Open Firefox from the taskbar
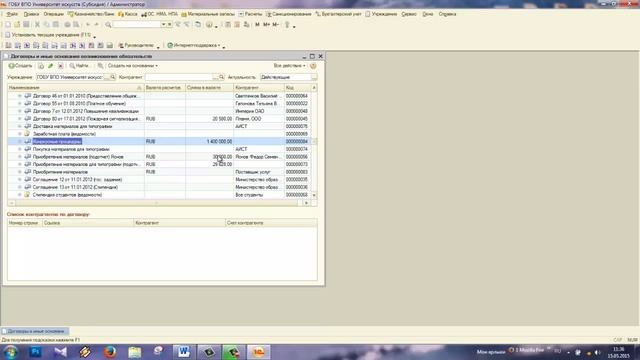The width and height of the screenshot is (640, 360). click(x=110, y=351)
